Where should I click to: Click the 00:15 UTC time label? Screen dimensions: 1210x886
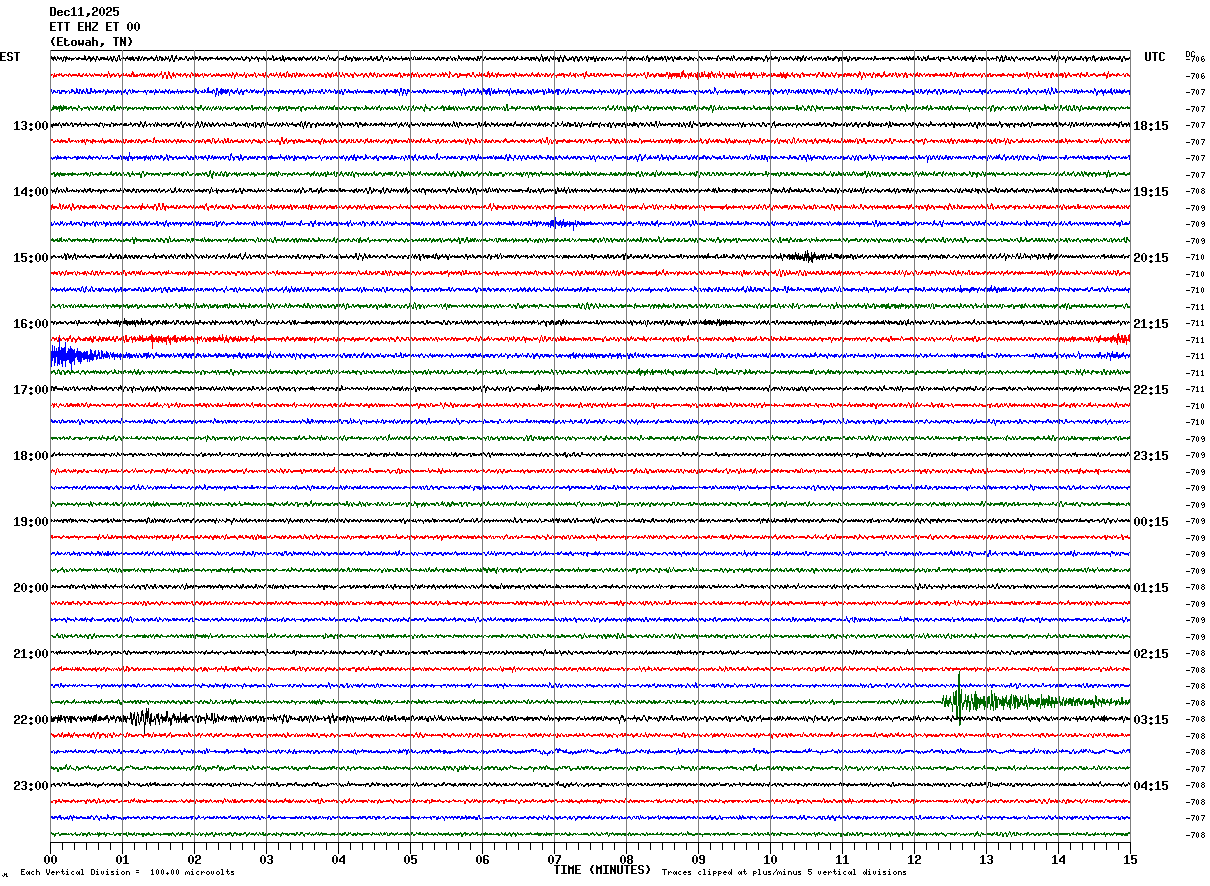1150,522
